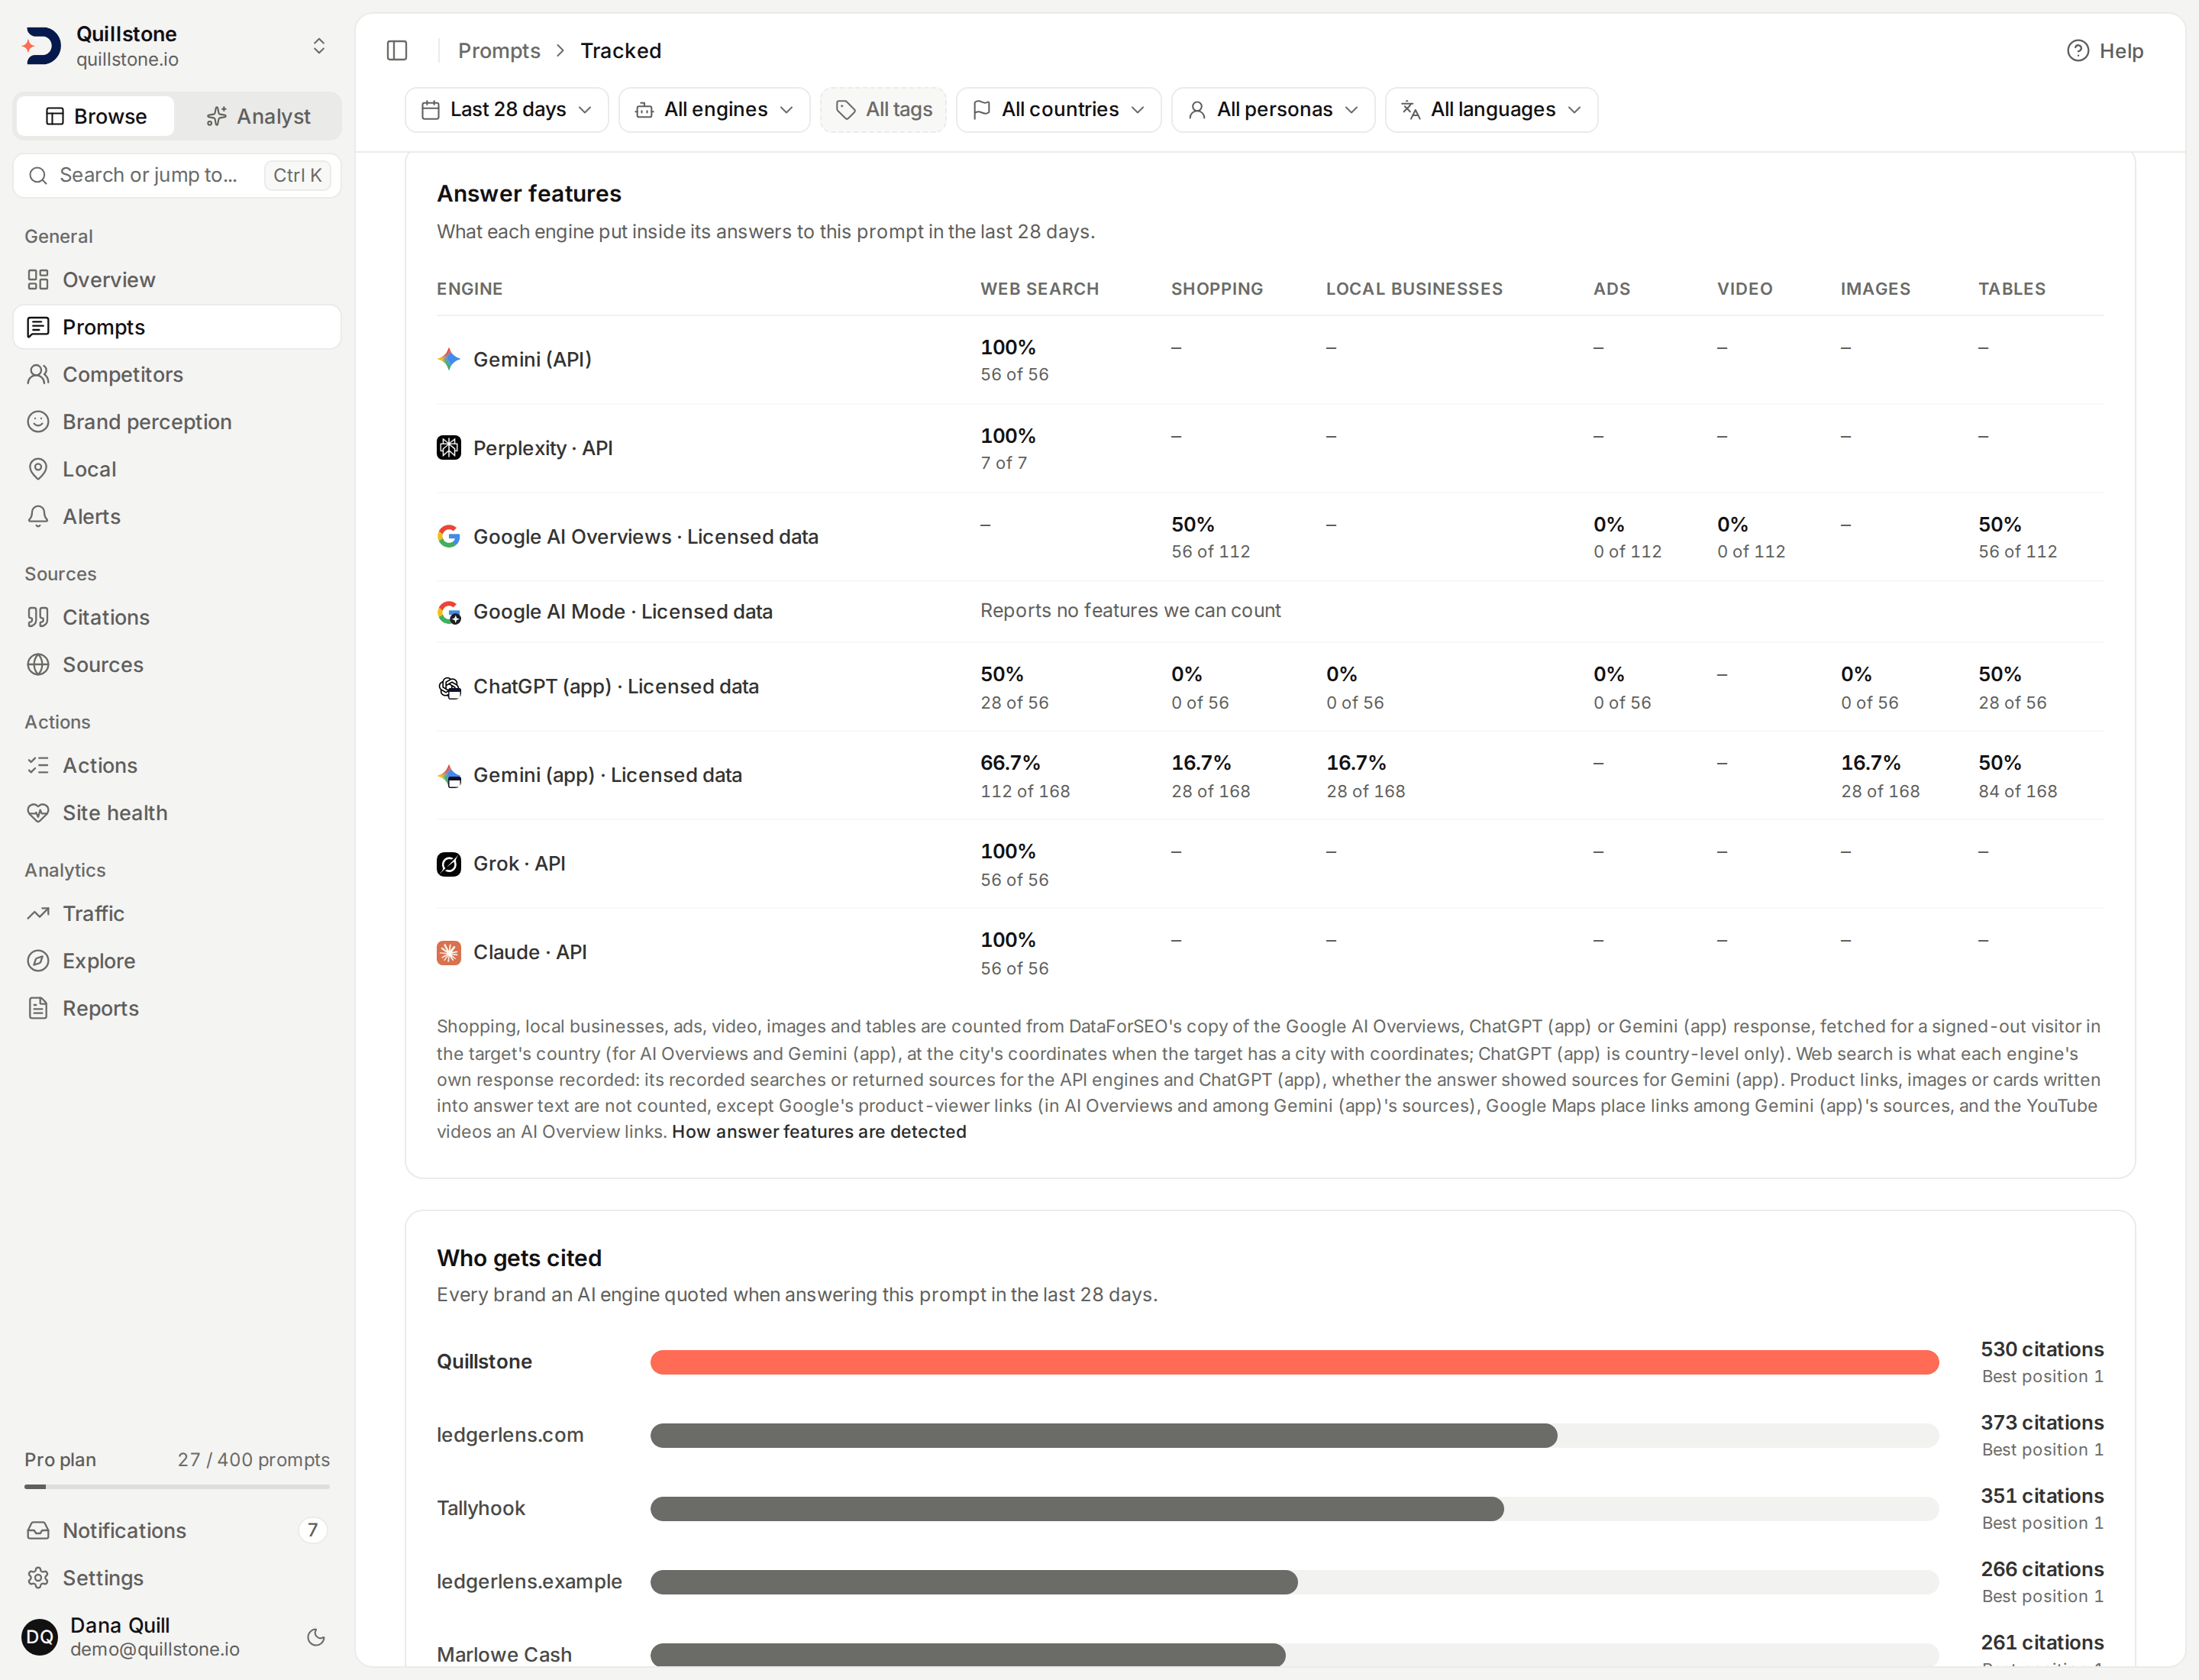Screen dimensions: 2199x1680
Task: Click Sources globe icon
Action: (38, 665)
